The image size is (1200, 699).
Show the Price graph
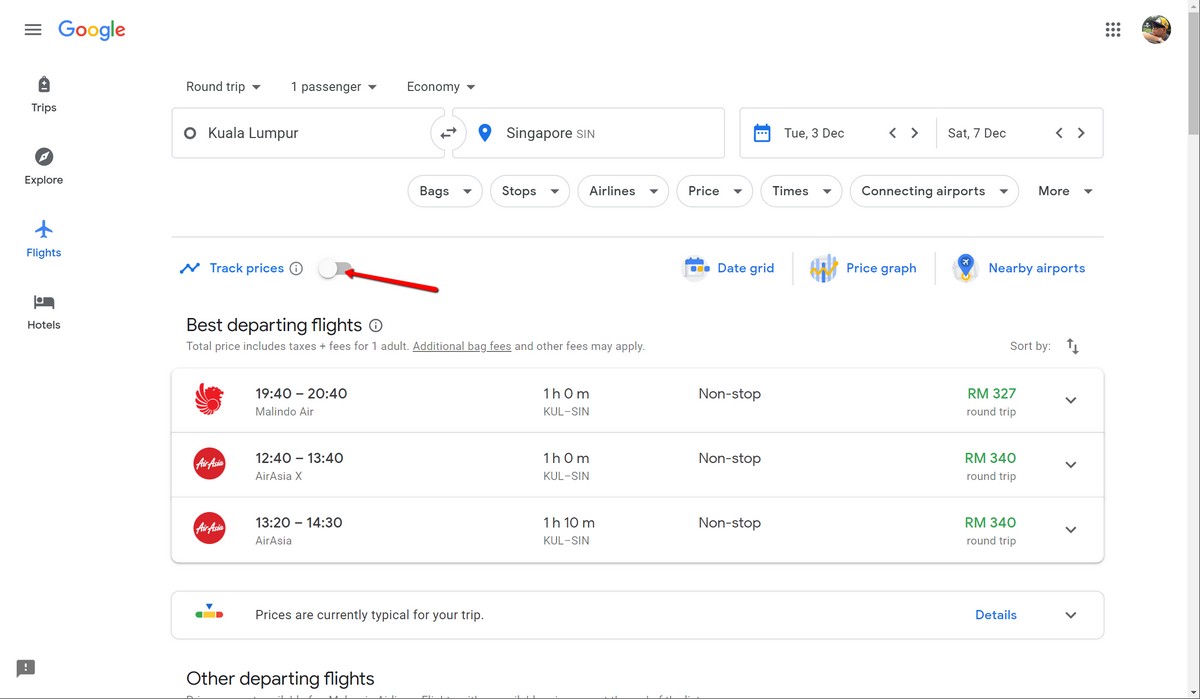tap(864, 267)
